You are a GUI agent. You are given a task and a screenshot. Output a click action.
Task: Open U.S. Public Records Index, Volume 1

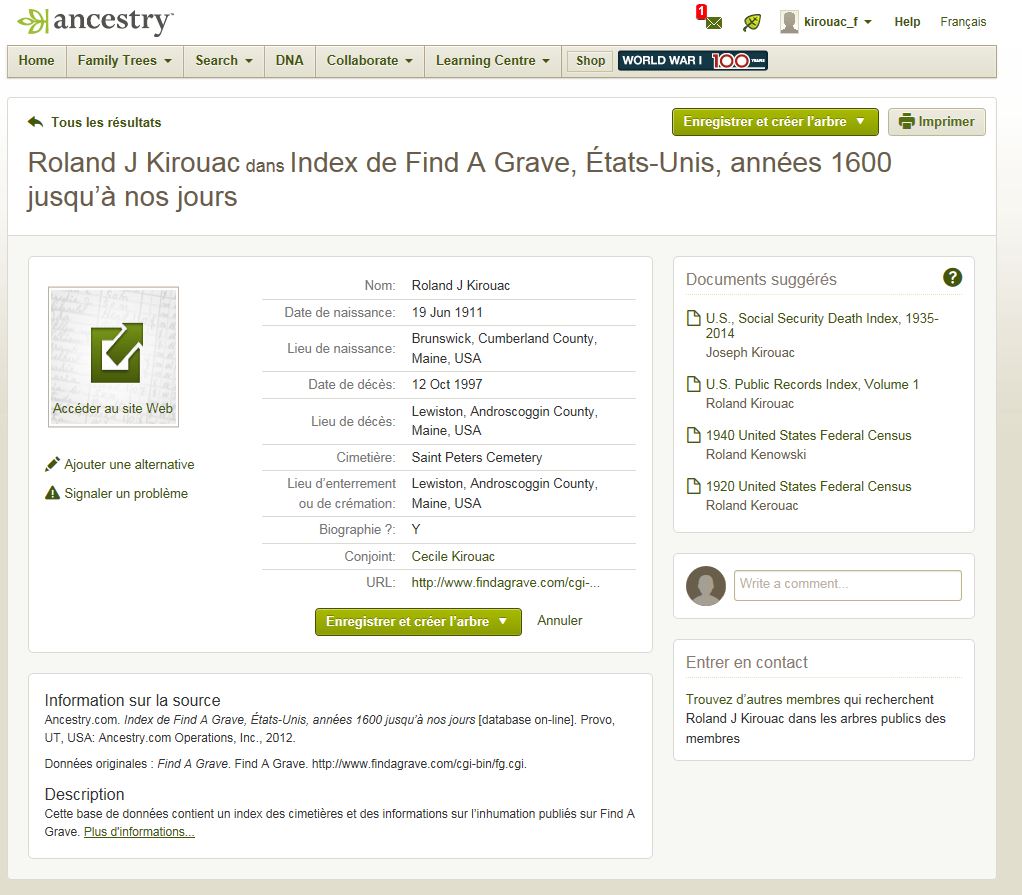812,384
